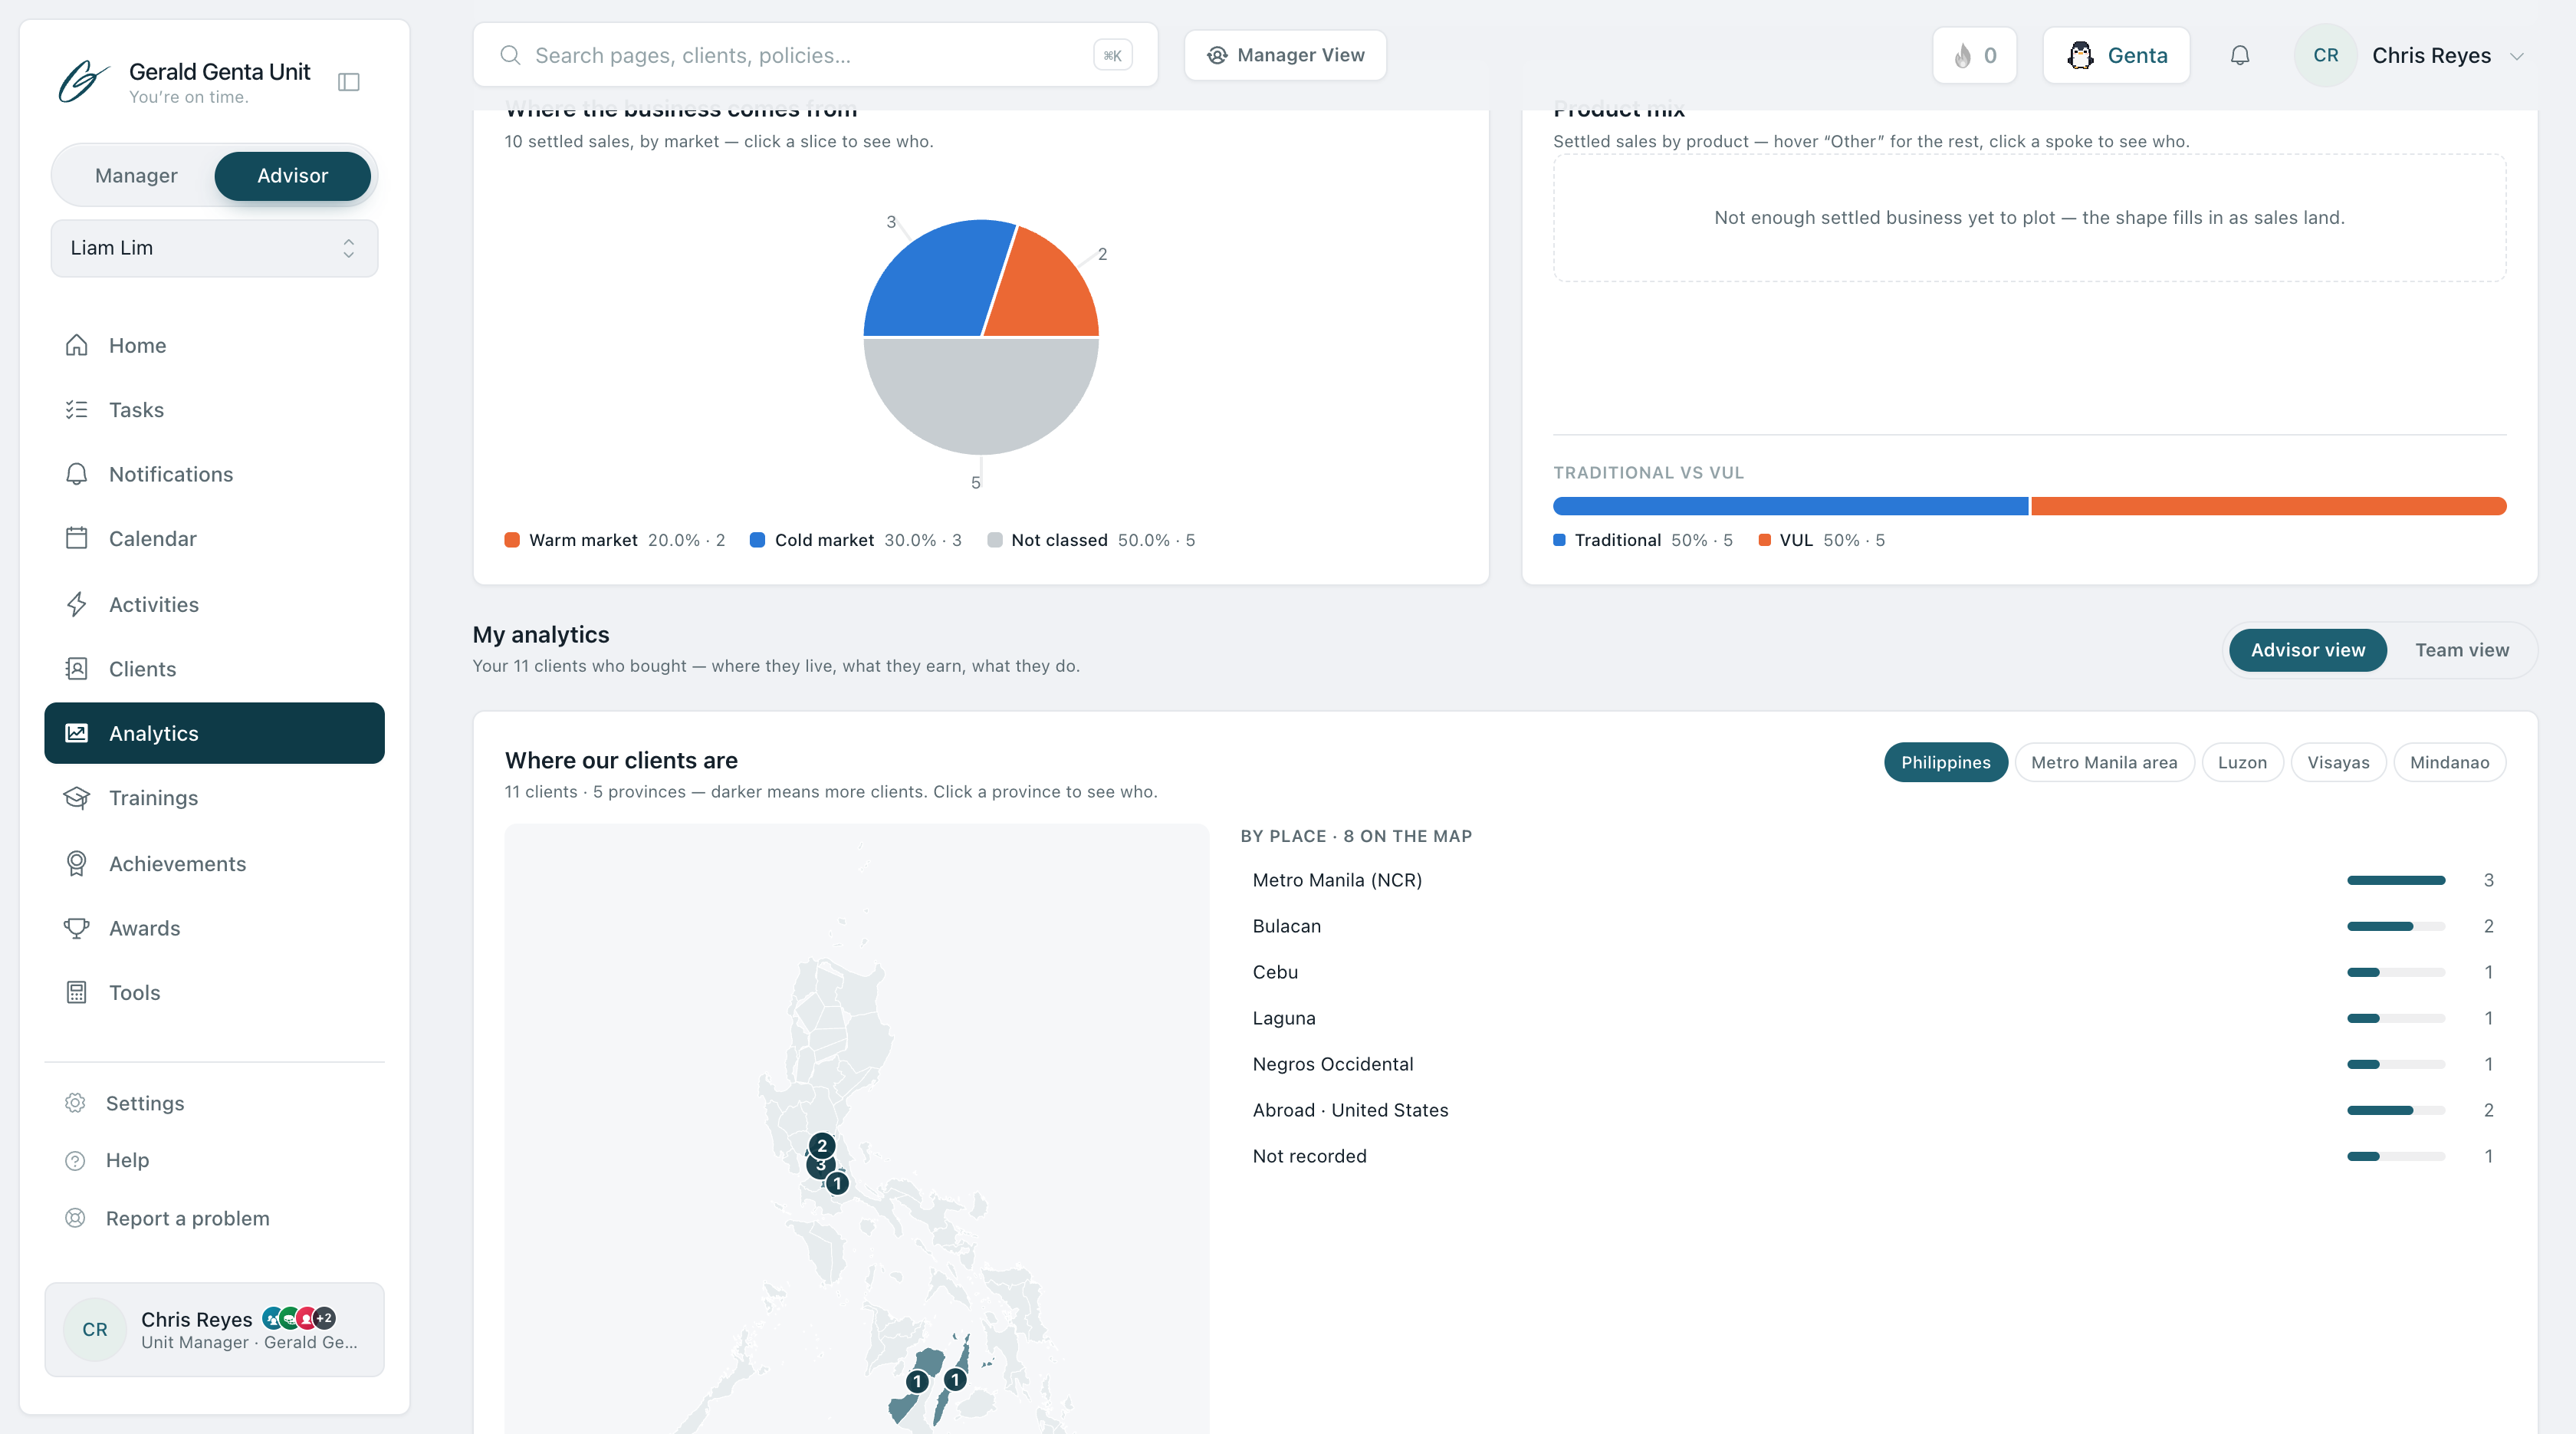This screenshot has height=1434, width=2576.
Task: Click Report a problem lifebuoy icon
Action: point(75,1218)
